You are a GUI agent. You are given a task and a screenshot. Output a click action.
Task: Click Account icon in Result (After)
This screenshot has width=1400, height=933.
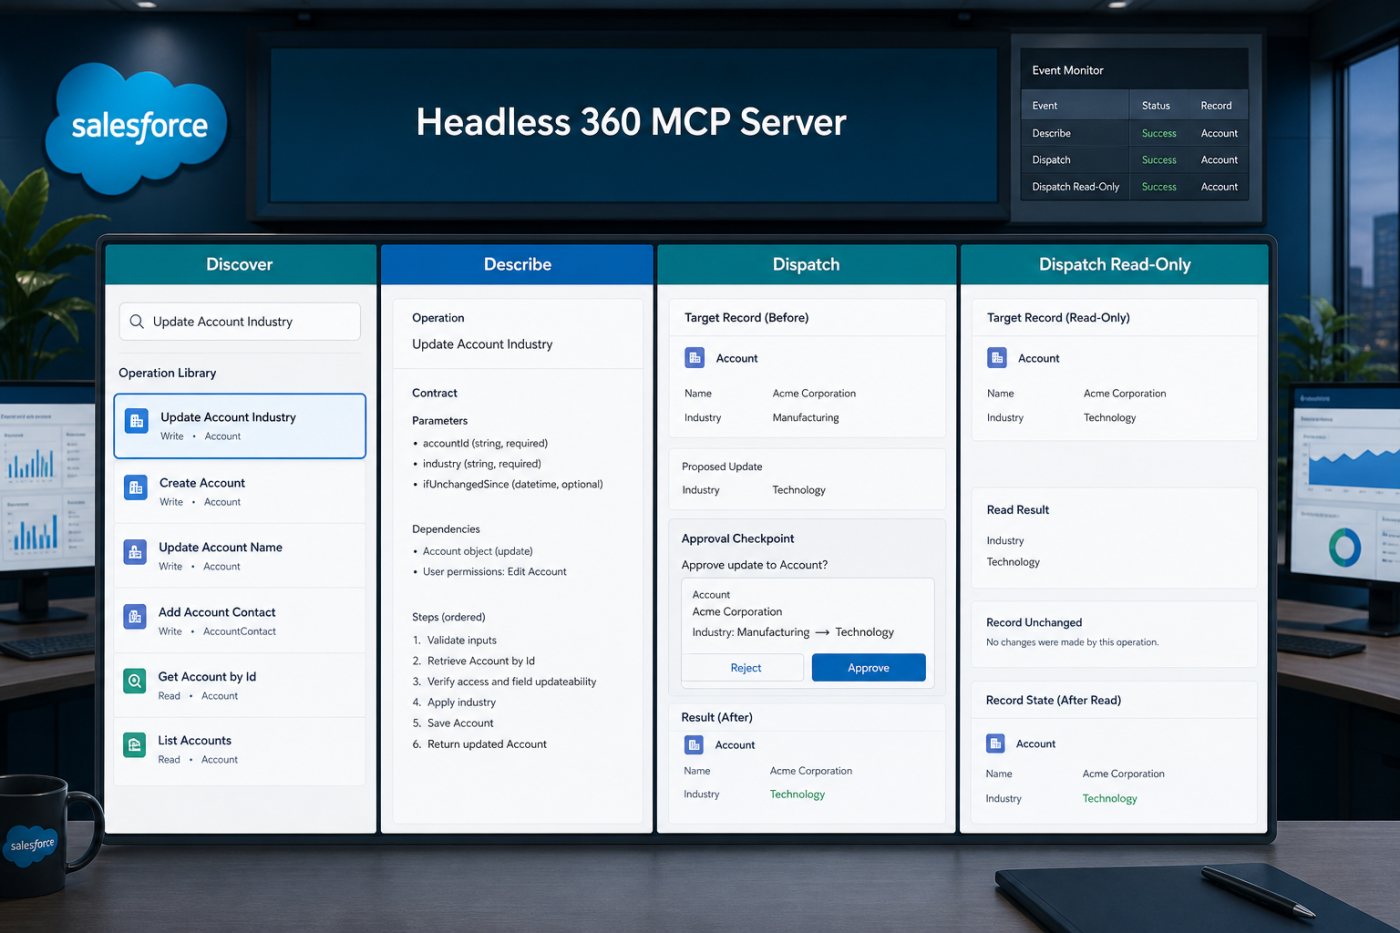pos(693,744)
